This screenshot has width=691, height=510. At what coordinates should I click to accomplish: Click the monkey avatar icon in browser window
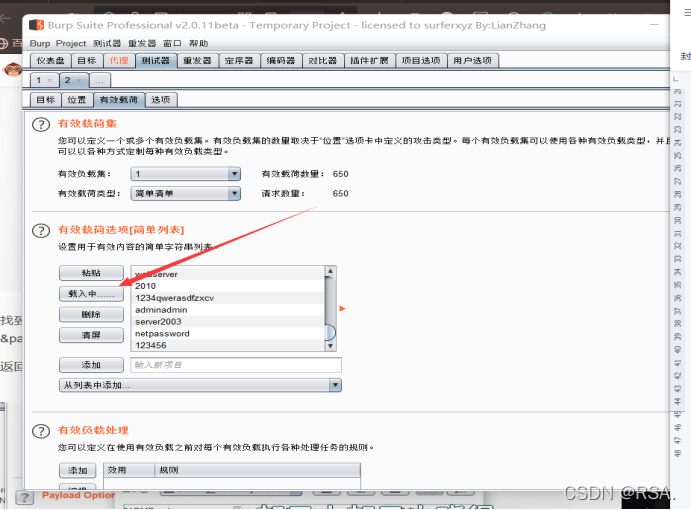[13, 70]
